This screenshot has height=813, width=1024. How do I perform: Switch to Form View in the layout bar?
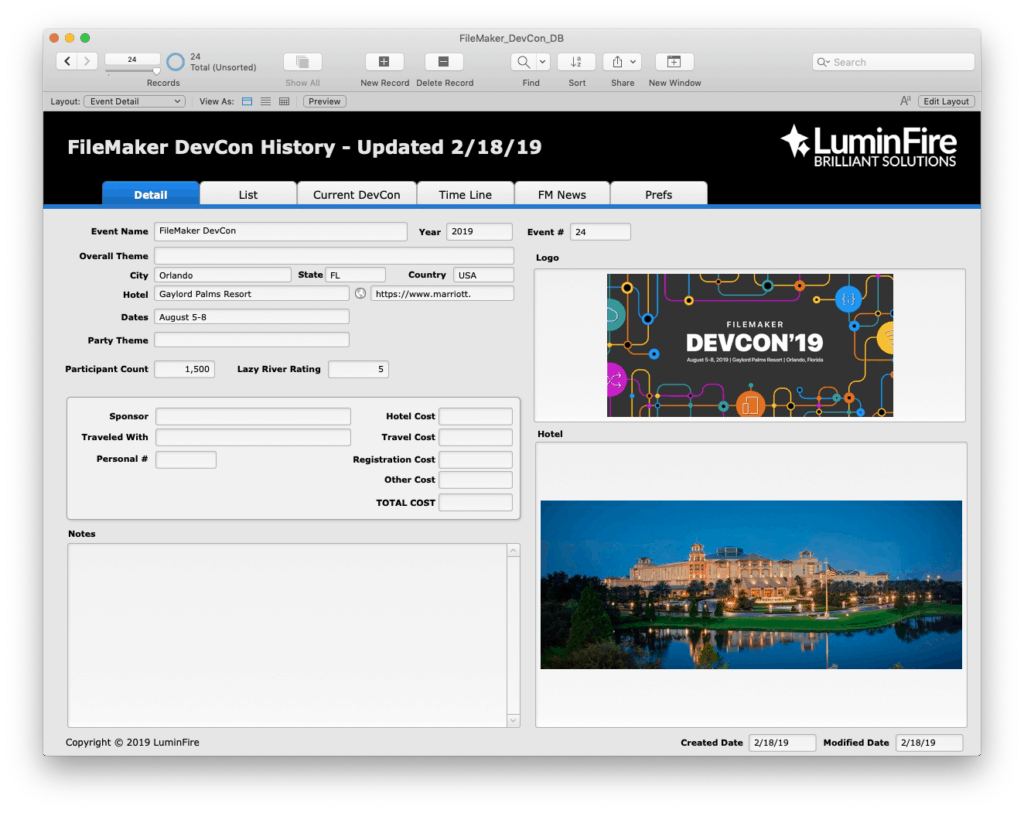click(246, 101)
